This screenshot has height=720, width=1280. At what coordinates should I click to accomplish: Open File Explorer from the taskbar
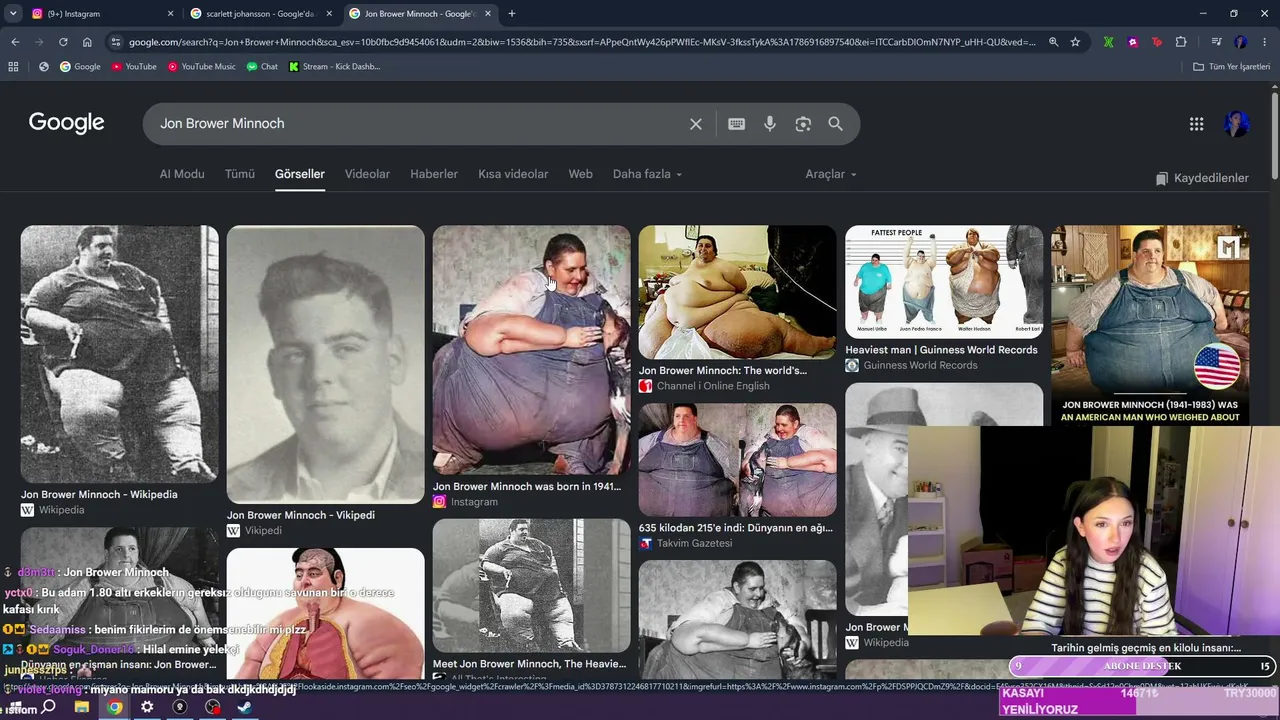coord(82,707)
